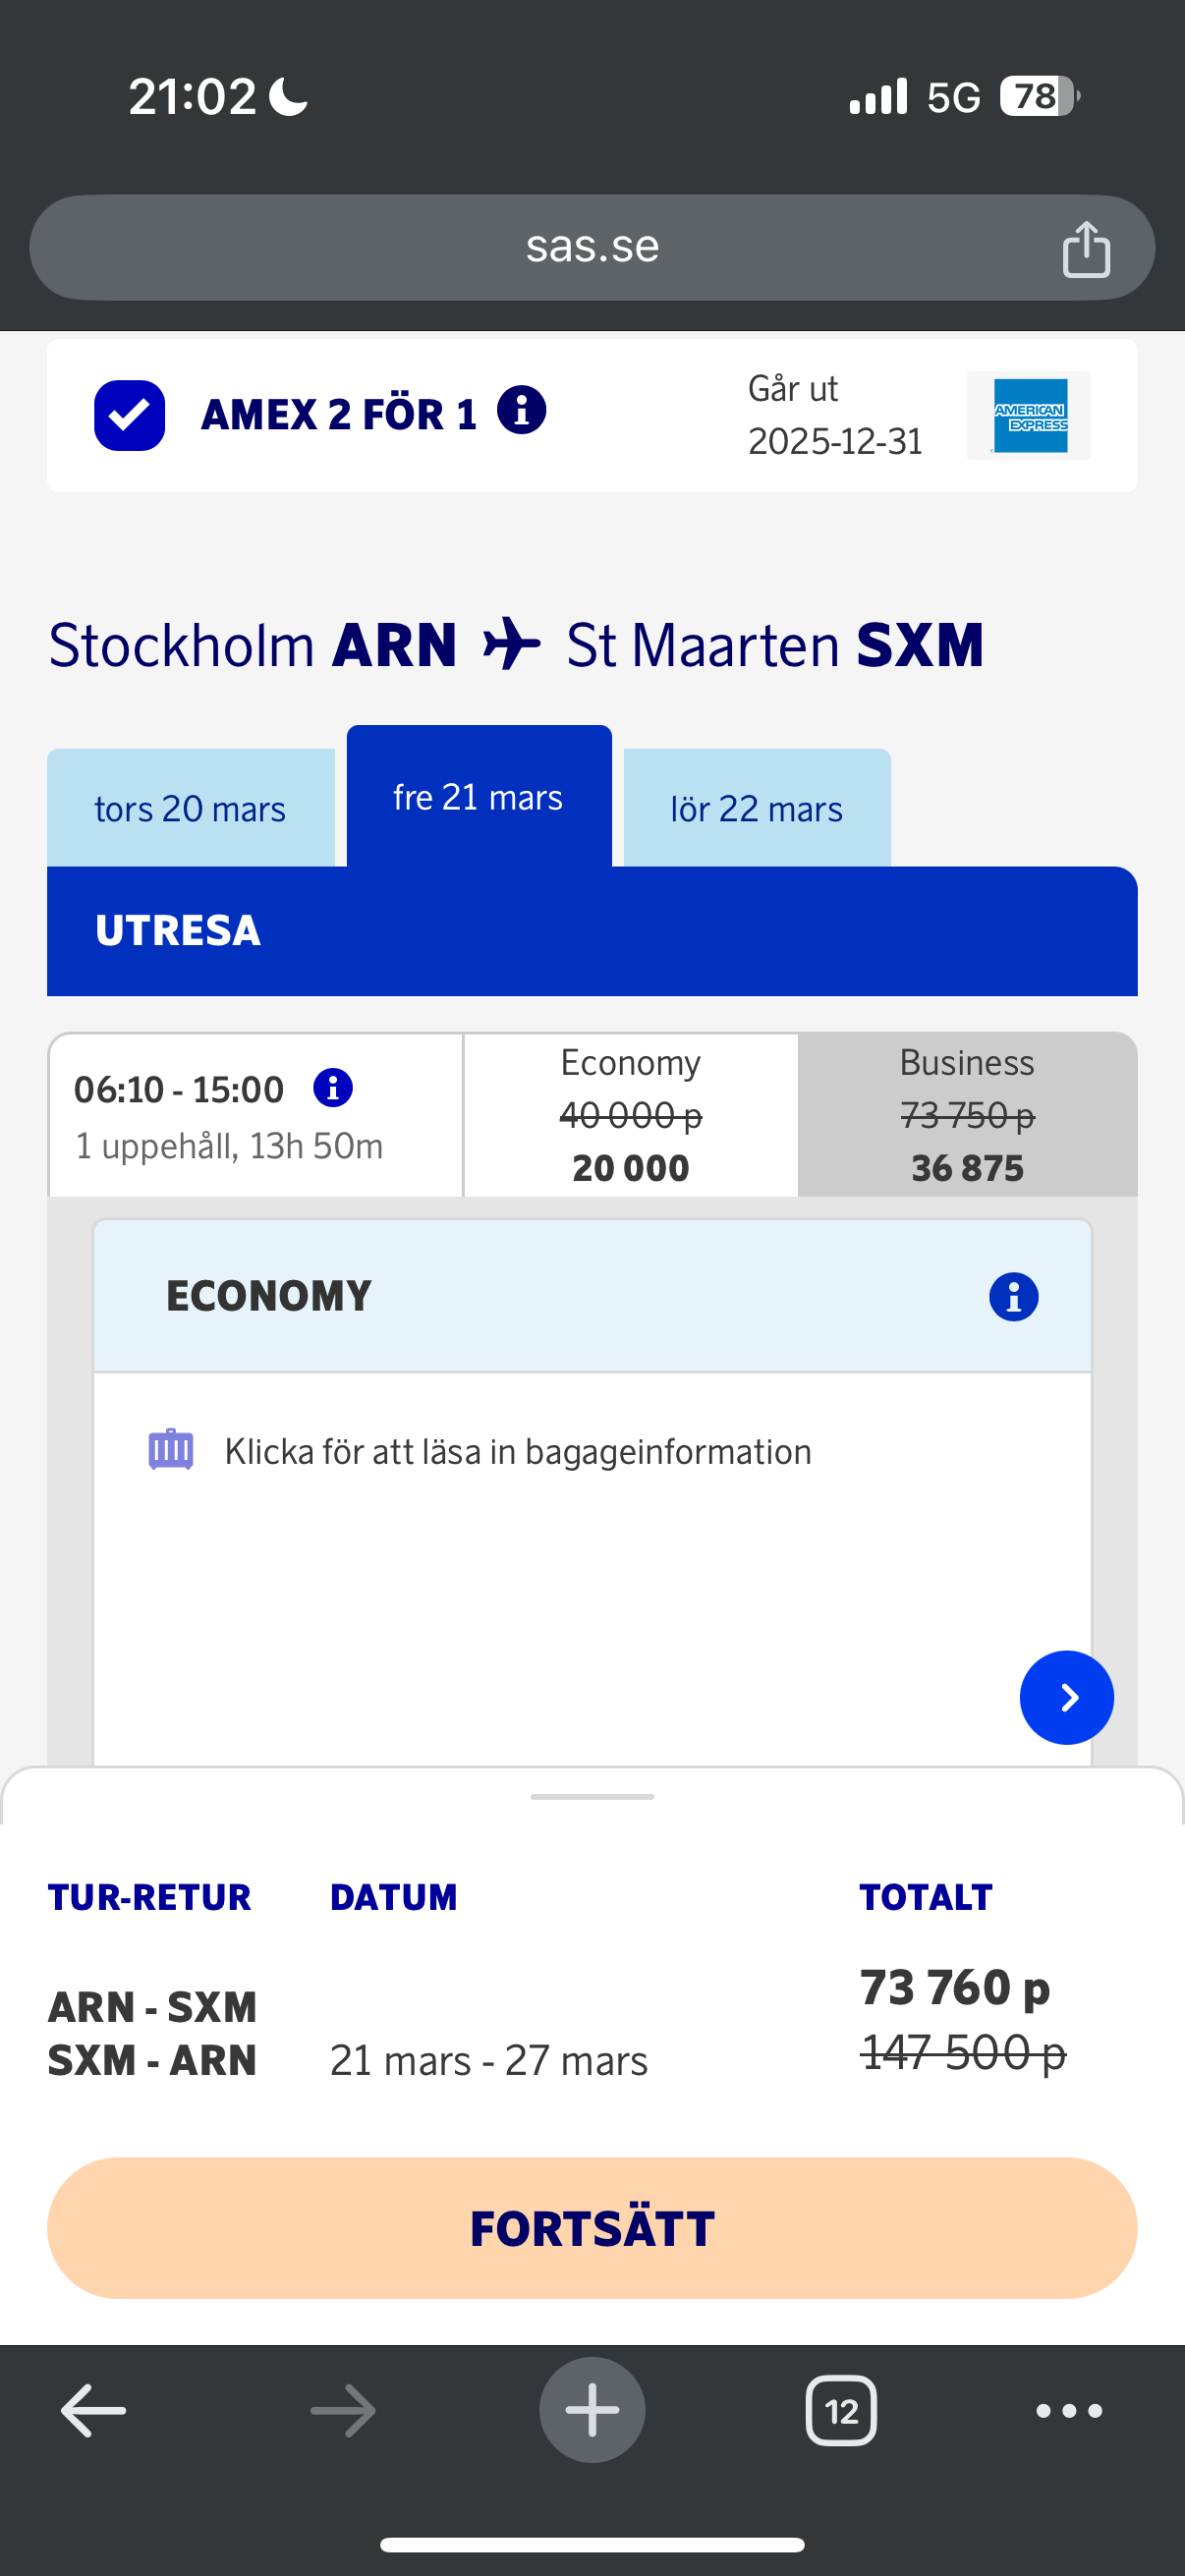
Task: Click the round blue next arrow
Action: [x=1066, y=1697]
